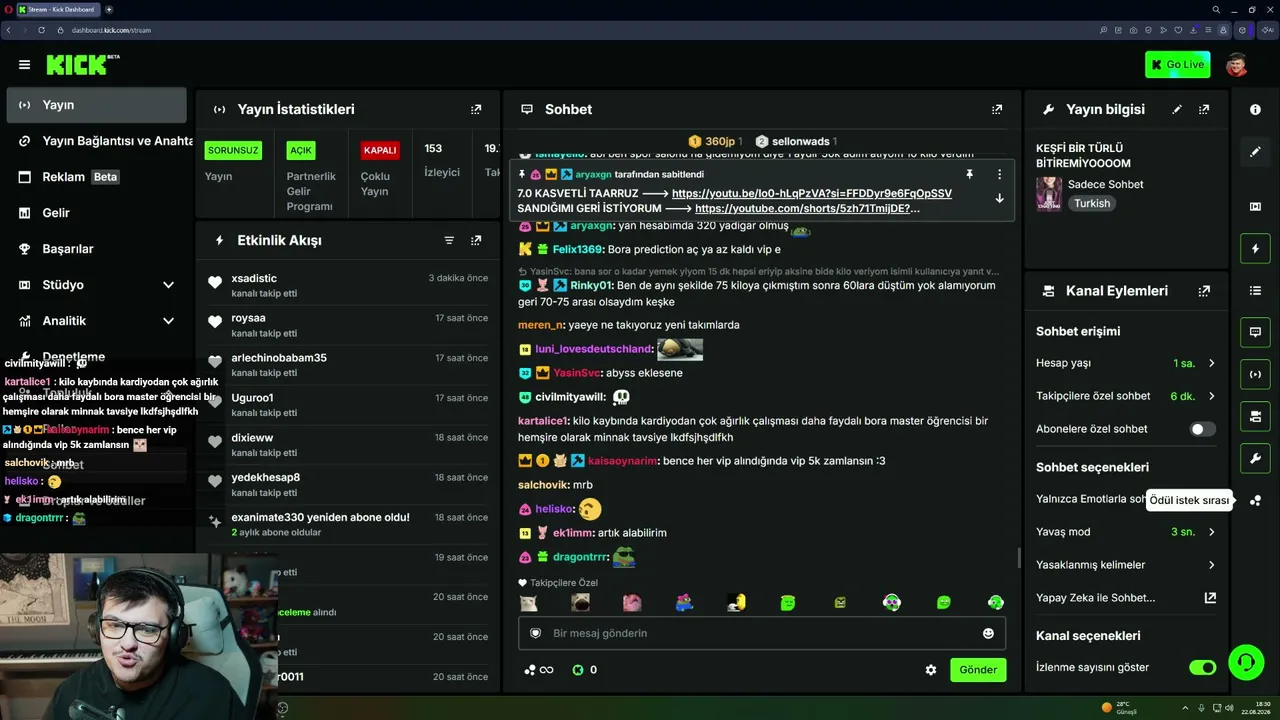The width and height of the screenshot is (1280, 720).
Task: Open the emoji picker in chat
Action: point(988,633)
